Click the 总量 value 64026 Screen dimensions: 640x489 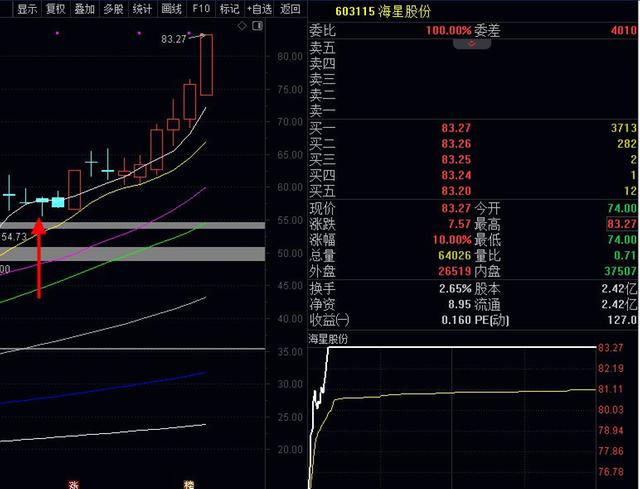click(454, 255)
